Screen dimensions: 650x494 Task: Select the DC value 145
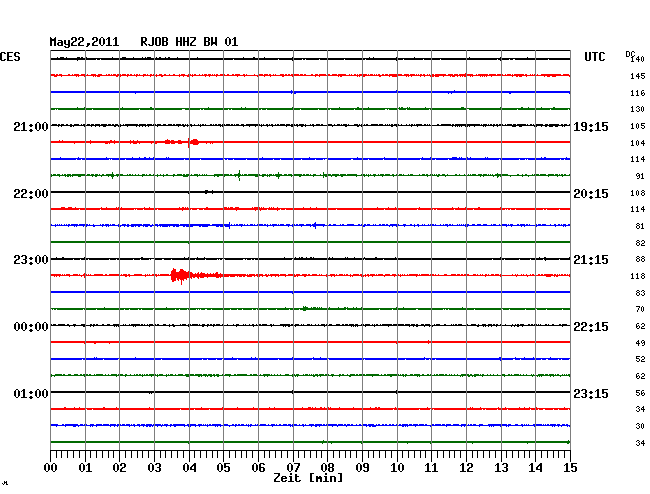[x=638, y=76]
